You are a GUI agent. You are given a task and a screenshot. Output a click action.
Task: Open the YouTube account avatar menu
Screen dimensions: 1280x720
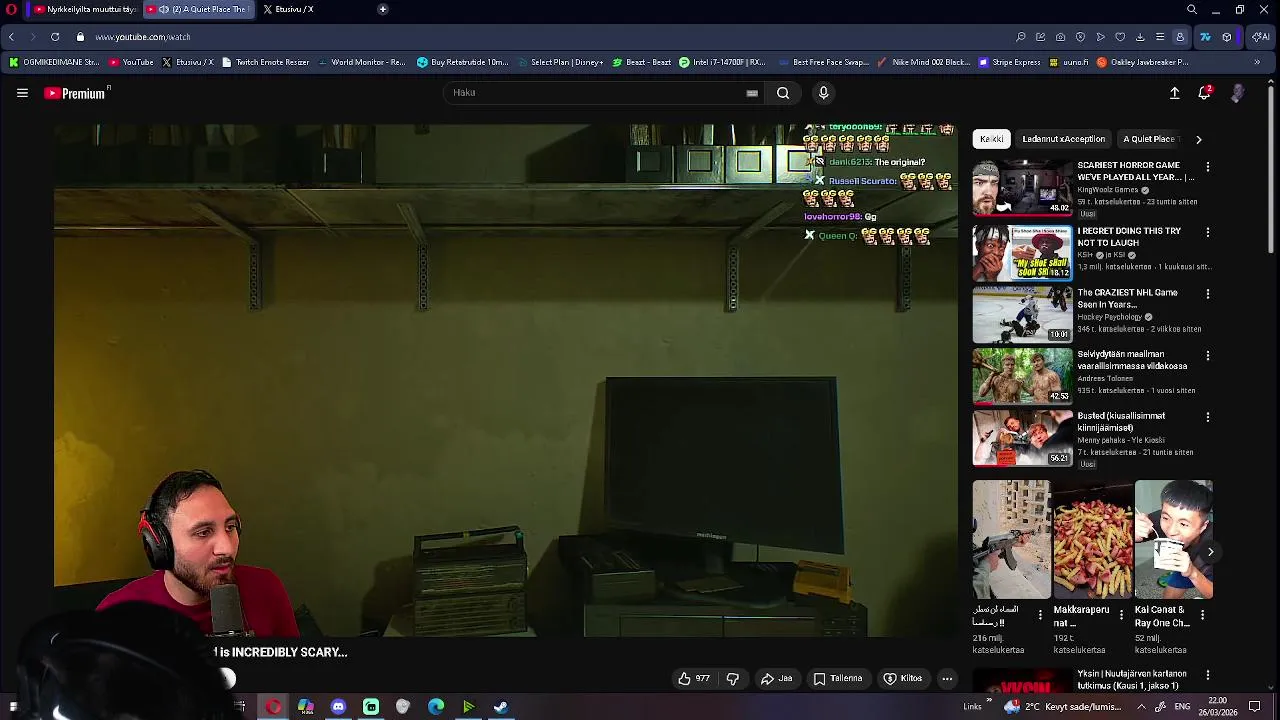coord(1238,93)
